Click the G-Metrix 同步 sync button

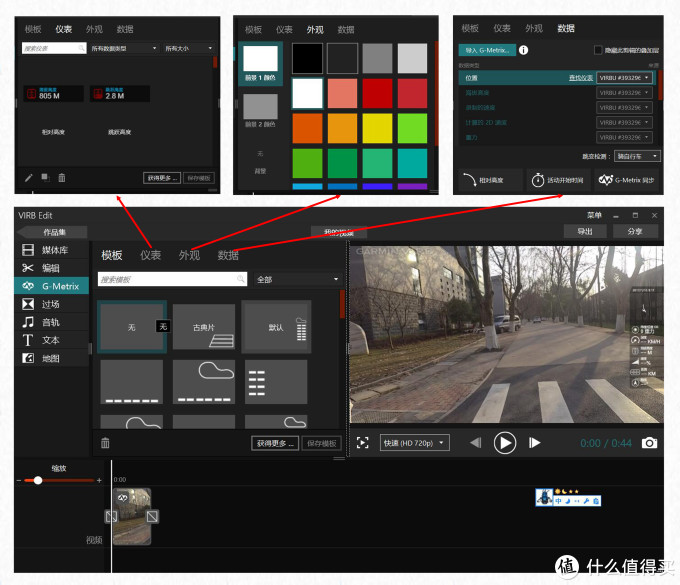tap(628, 180)
